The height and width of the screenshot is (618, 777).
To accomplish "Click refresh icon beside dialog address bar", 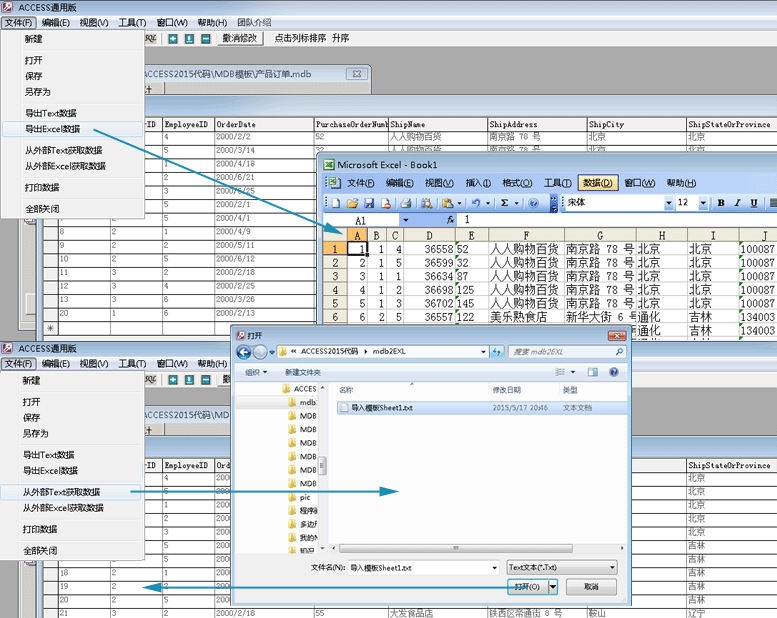I will click(497, 352).
